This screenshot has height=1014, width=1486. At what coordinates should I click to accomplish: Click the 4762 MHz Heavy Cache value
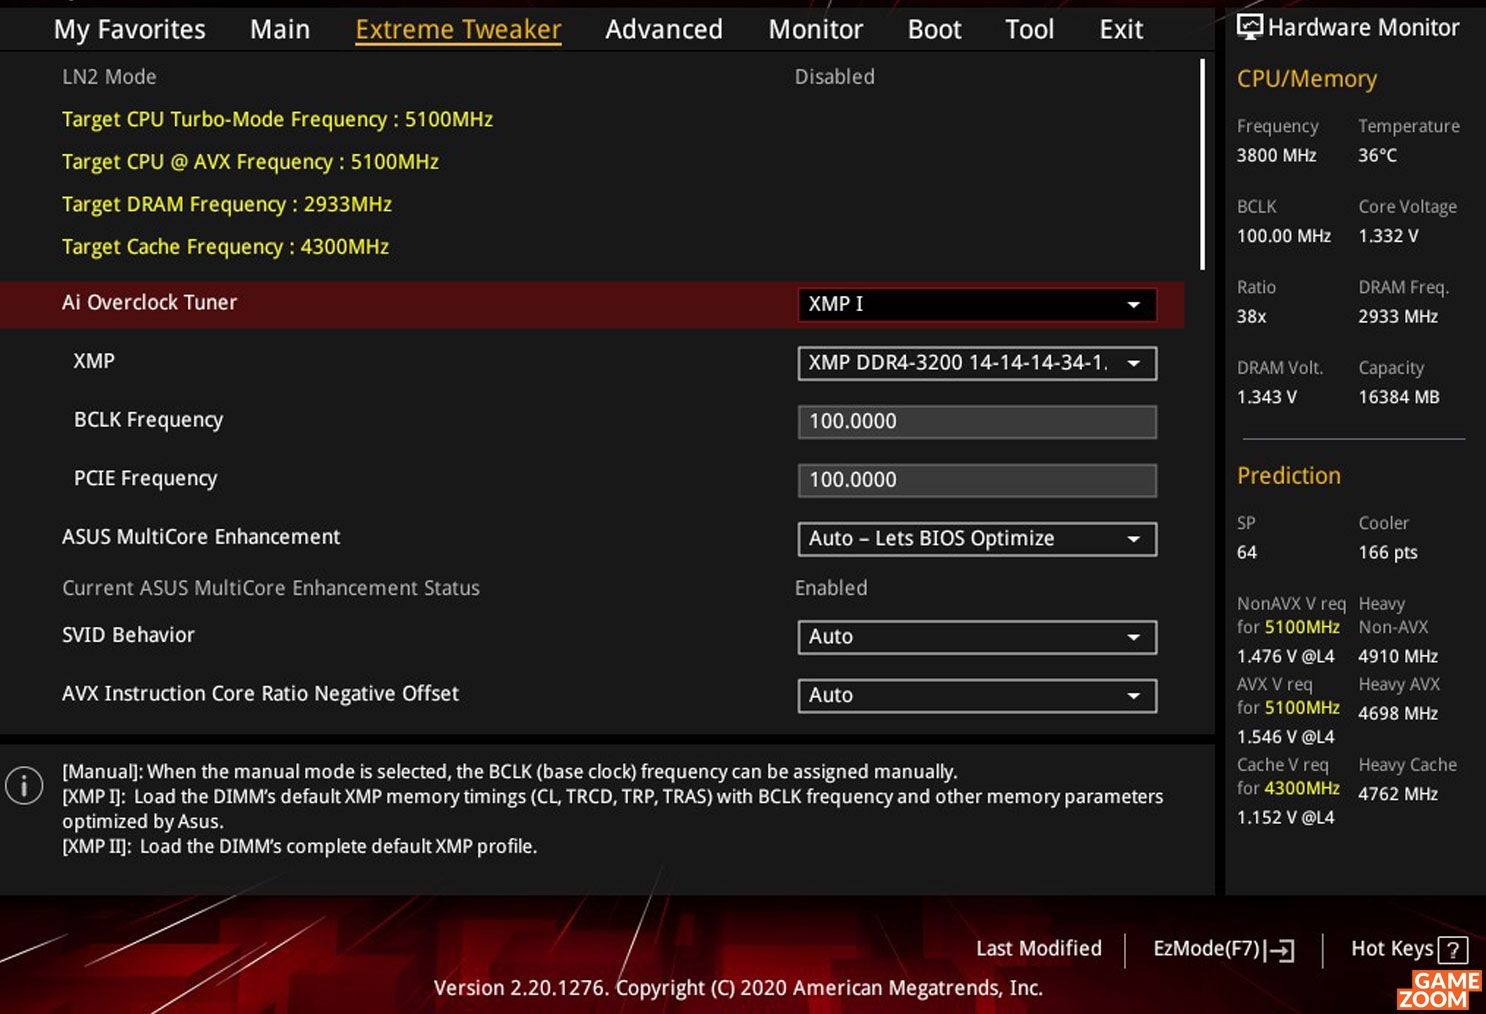[1398, 794]
